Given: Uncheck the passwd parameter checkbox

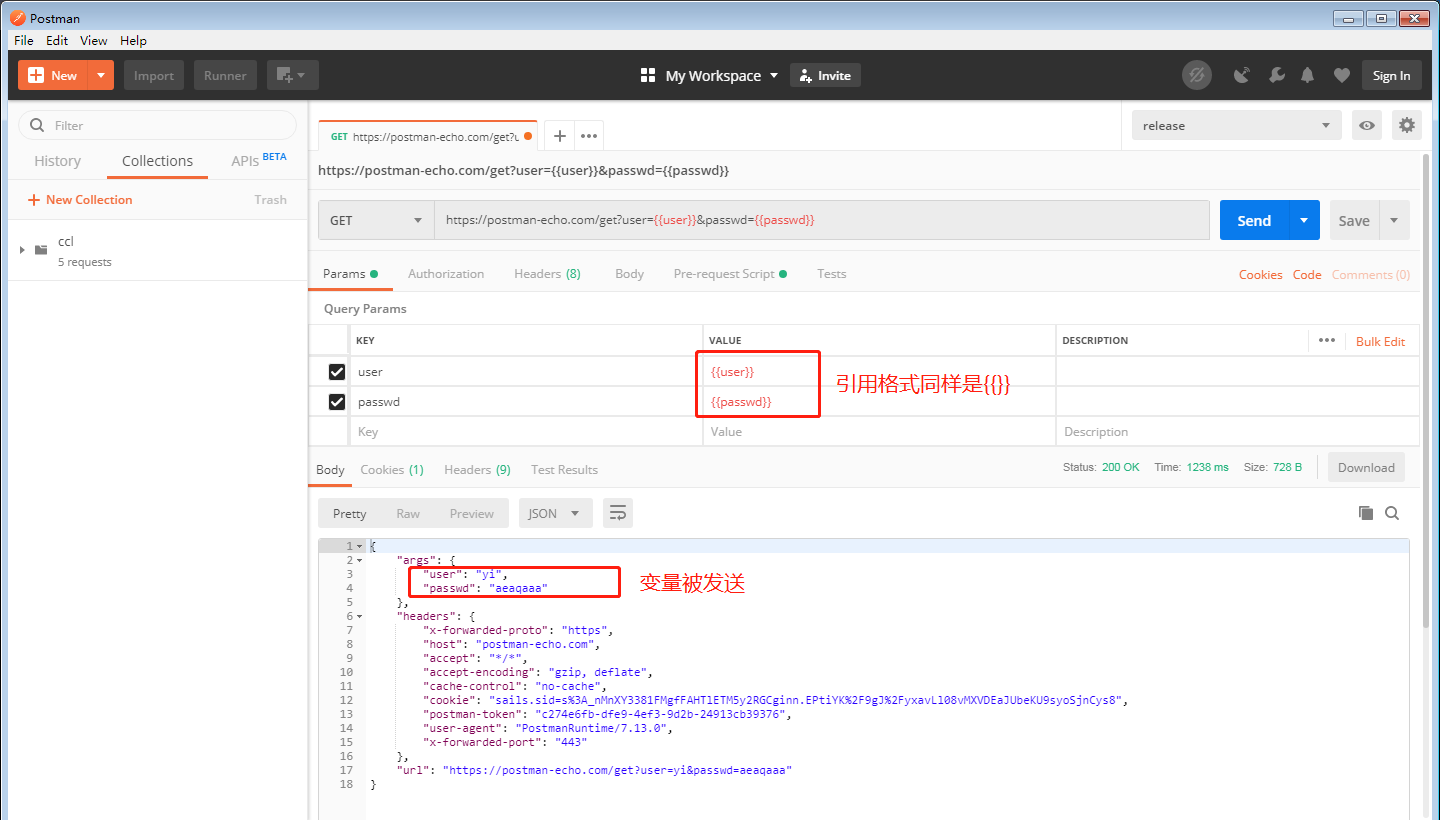Looking at the screenshot, I should pyautogui.click(x=337, y=402).
